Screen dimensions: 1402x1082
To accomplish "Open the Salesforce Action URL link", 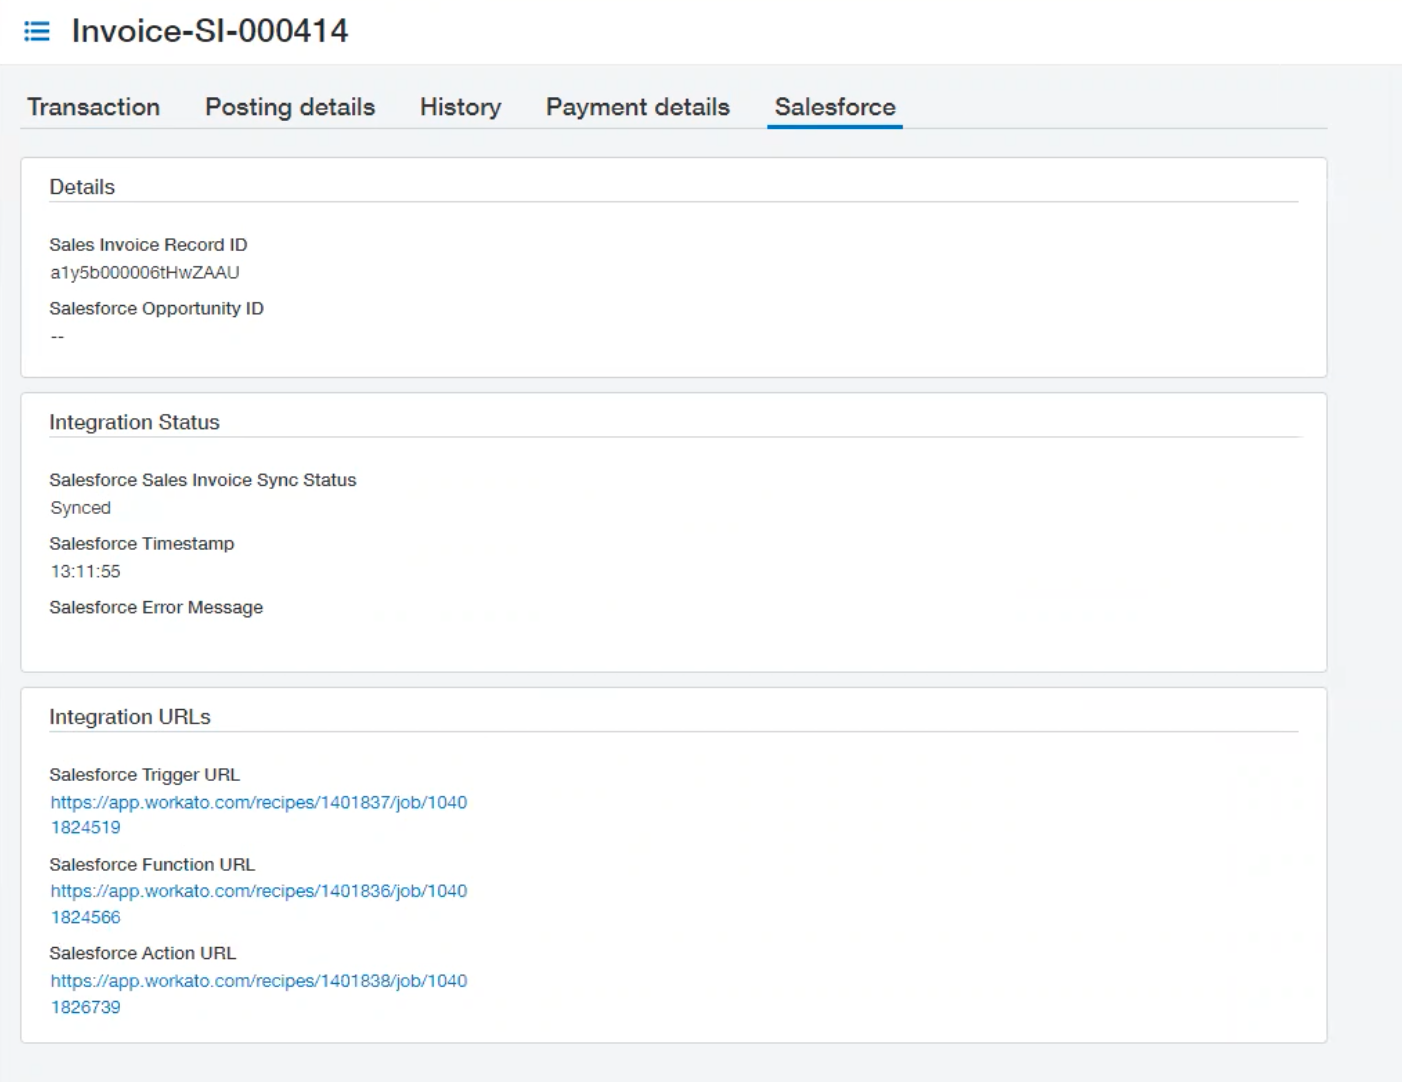I will point(259,993).
